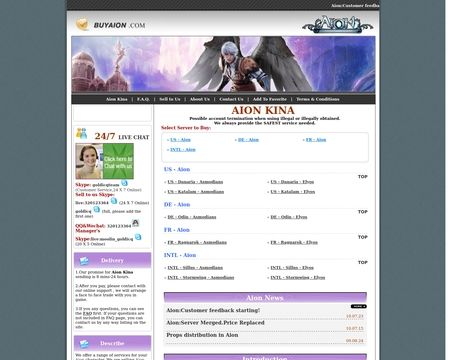Click the Aion game logo in header

pyautogui.click(x=337, y=24)
